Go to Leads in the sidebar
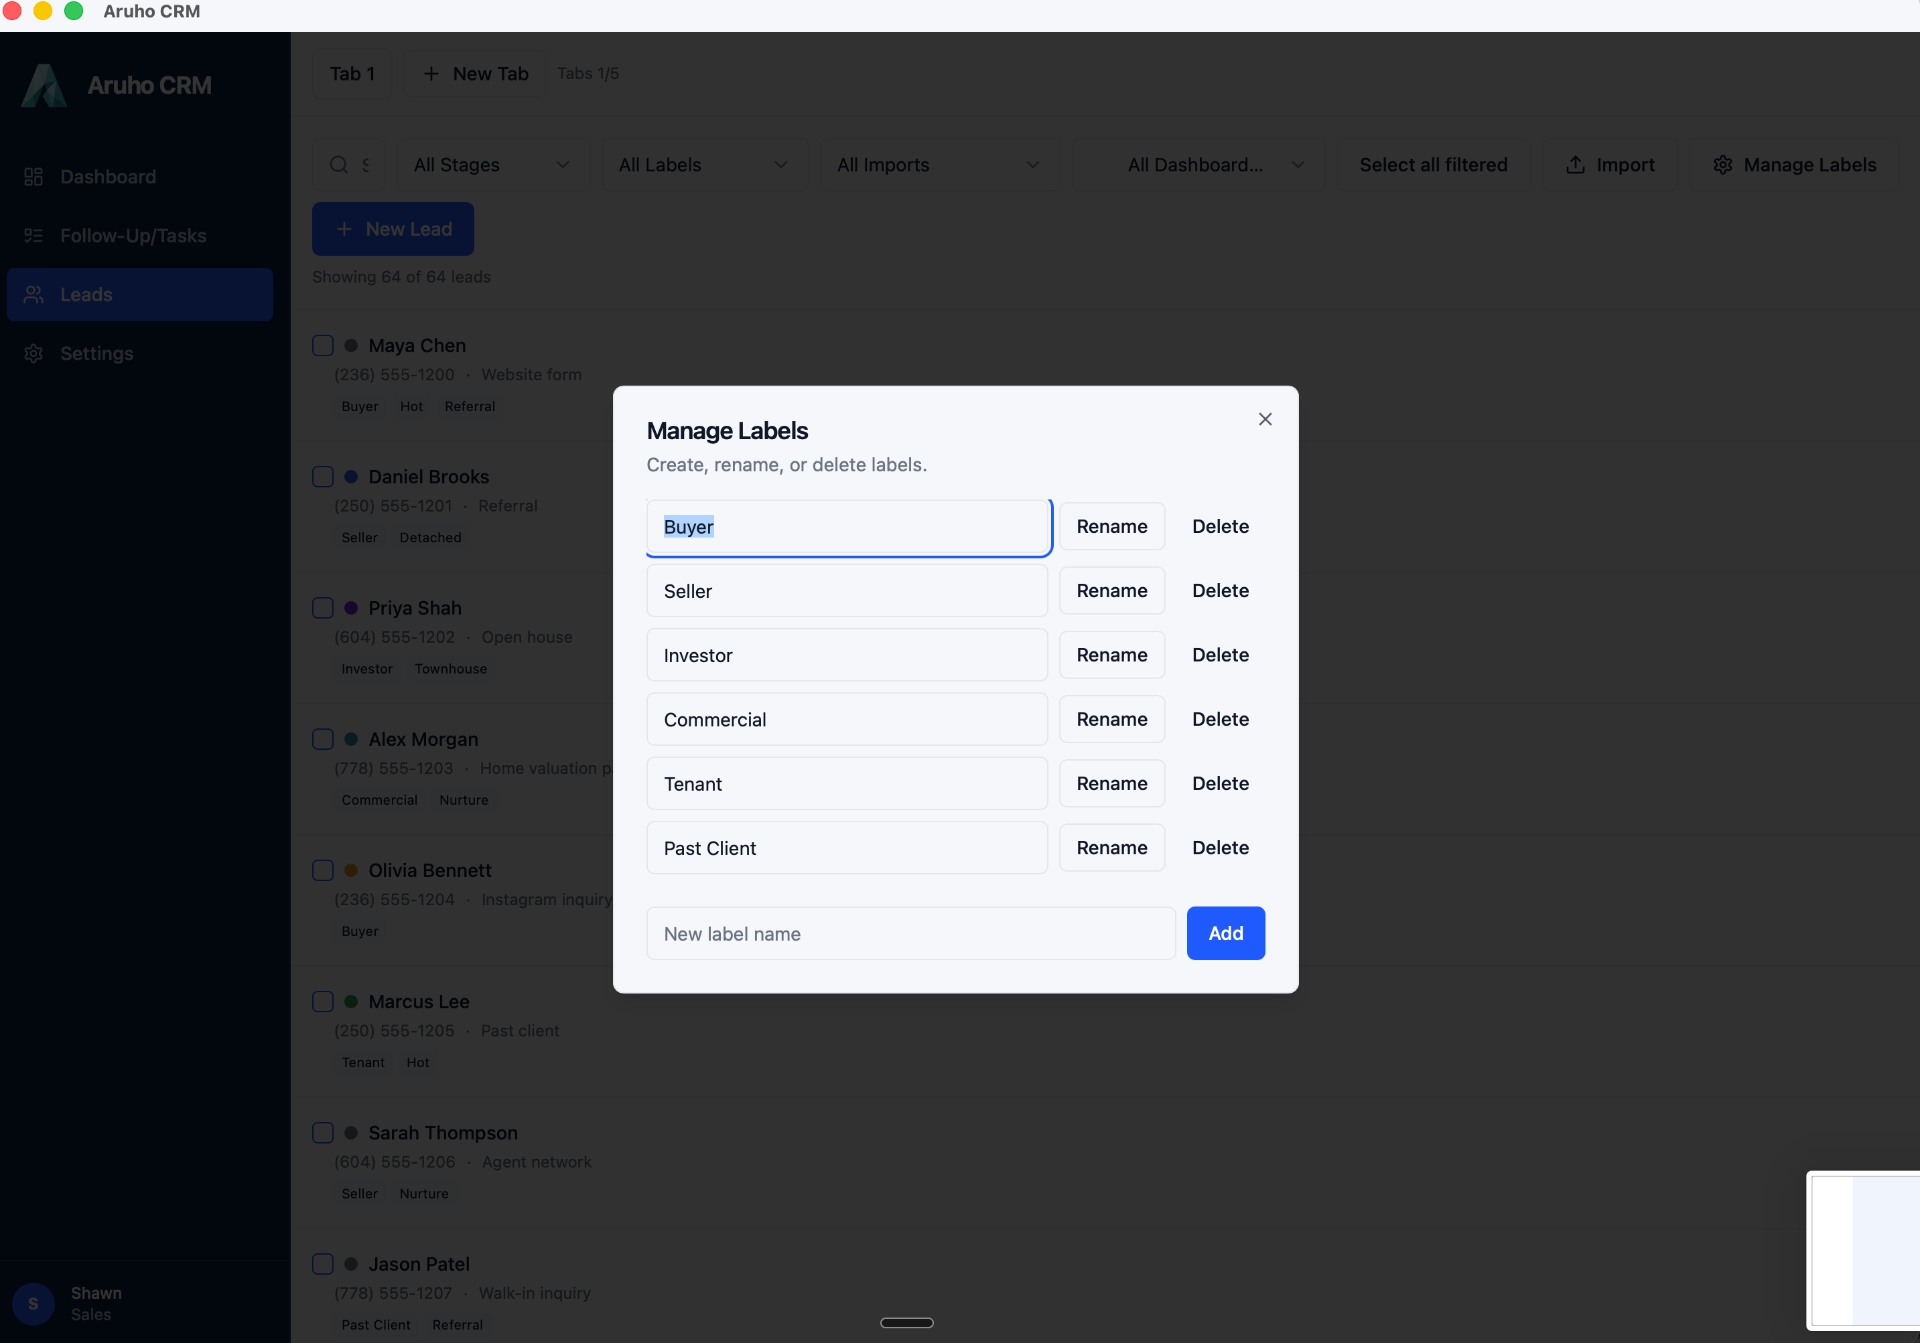Image resolution: width=1920 pixels, height=1343 pixels. [x=140, y=295]
